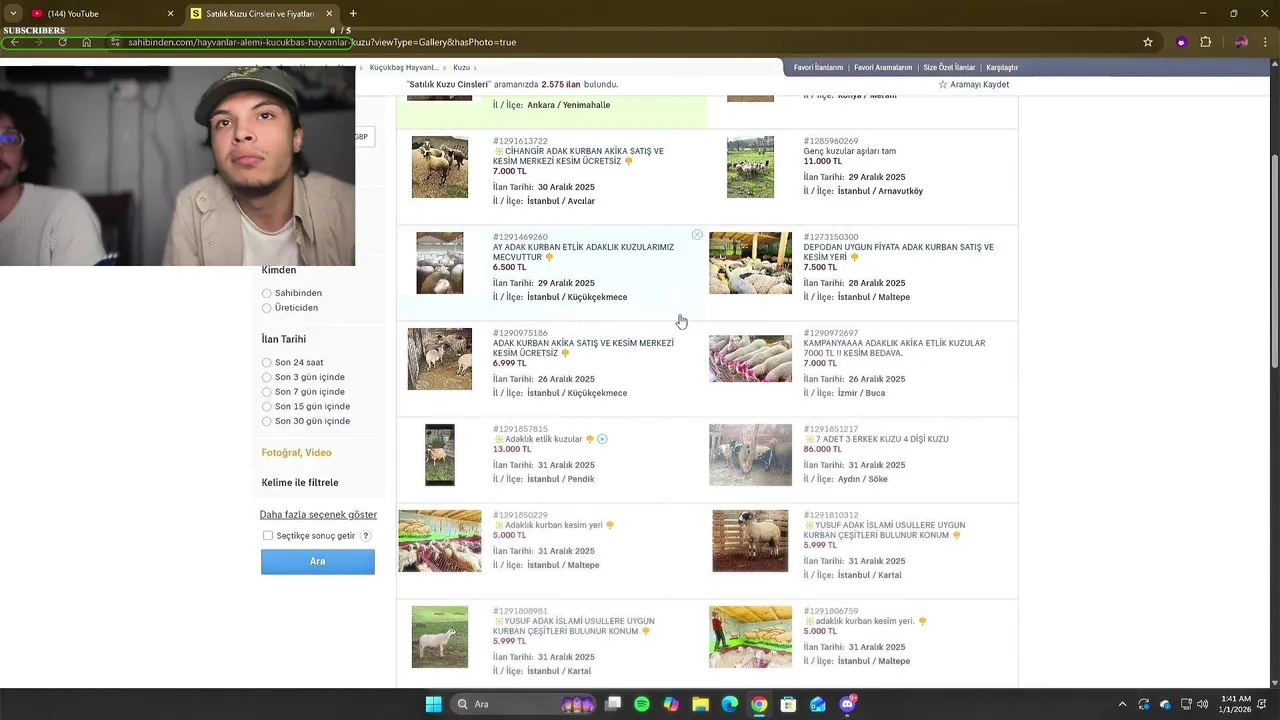Reload the page with refresh icon
The width and height of the screenshot is (1280, 720).
coord(62,42)
